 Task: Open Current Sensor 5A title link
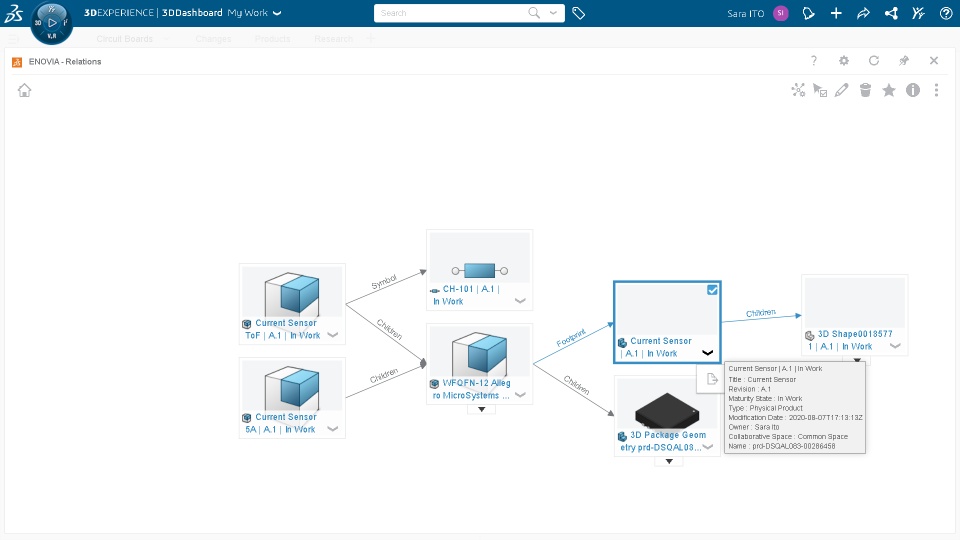coord(281,423)
